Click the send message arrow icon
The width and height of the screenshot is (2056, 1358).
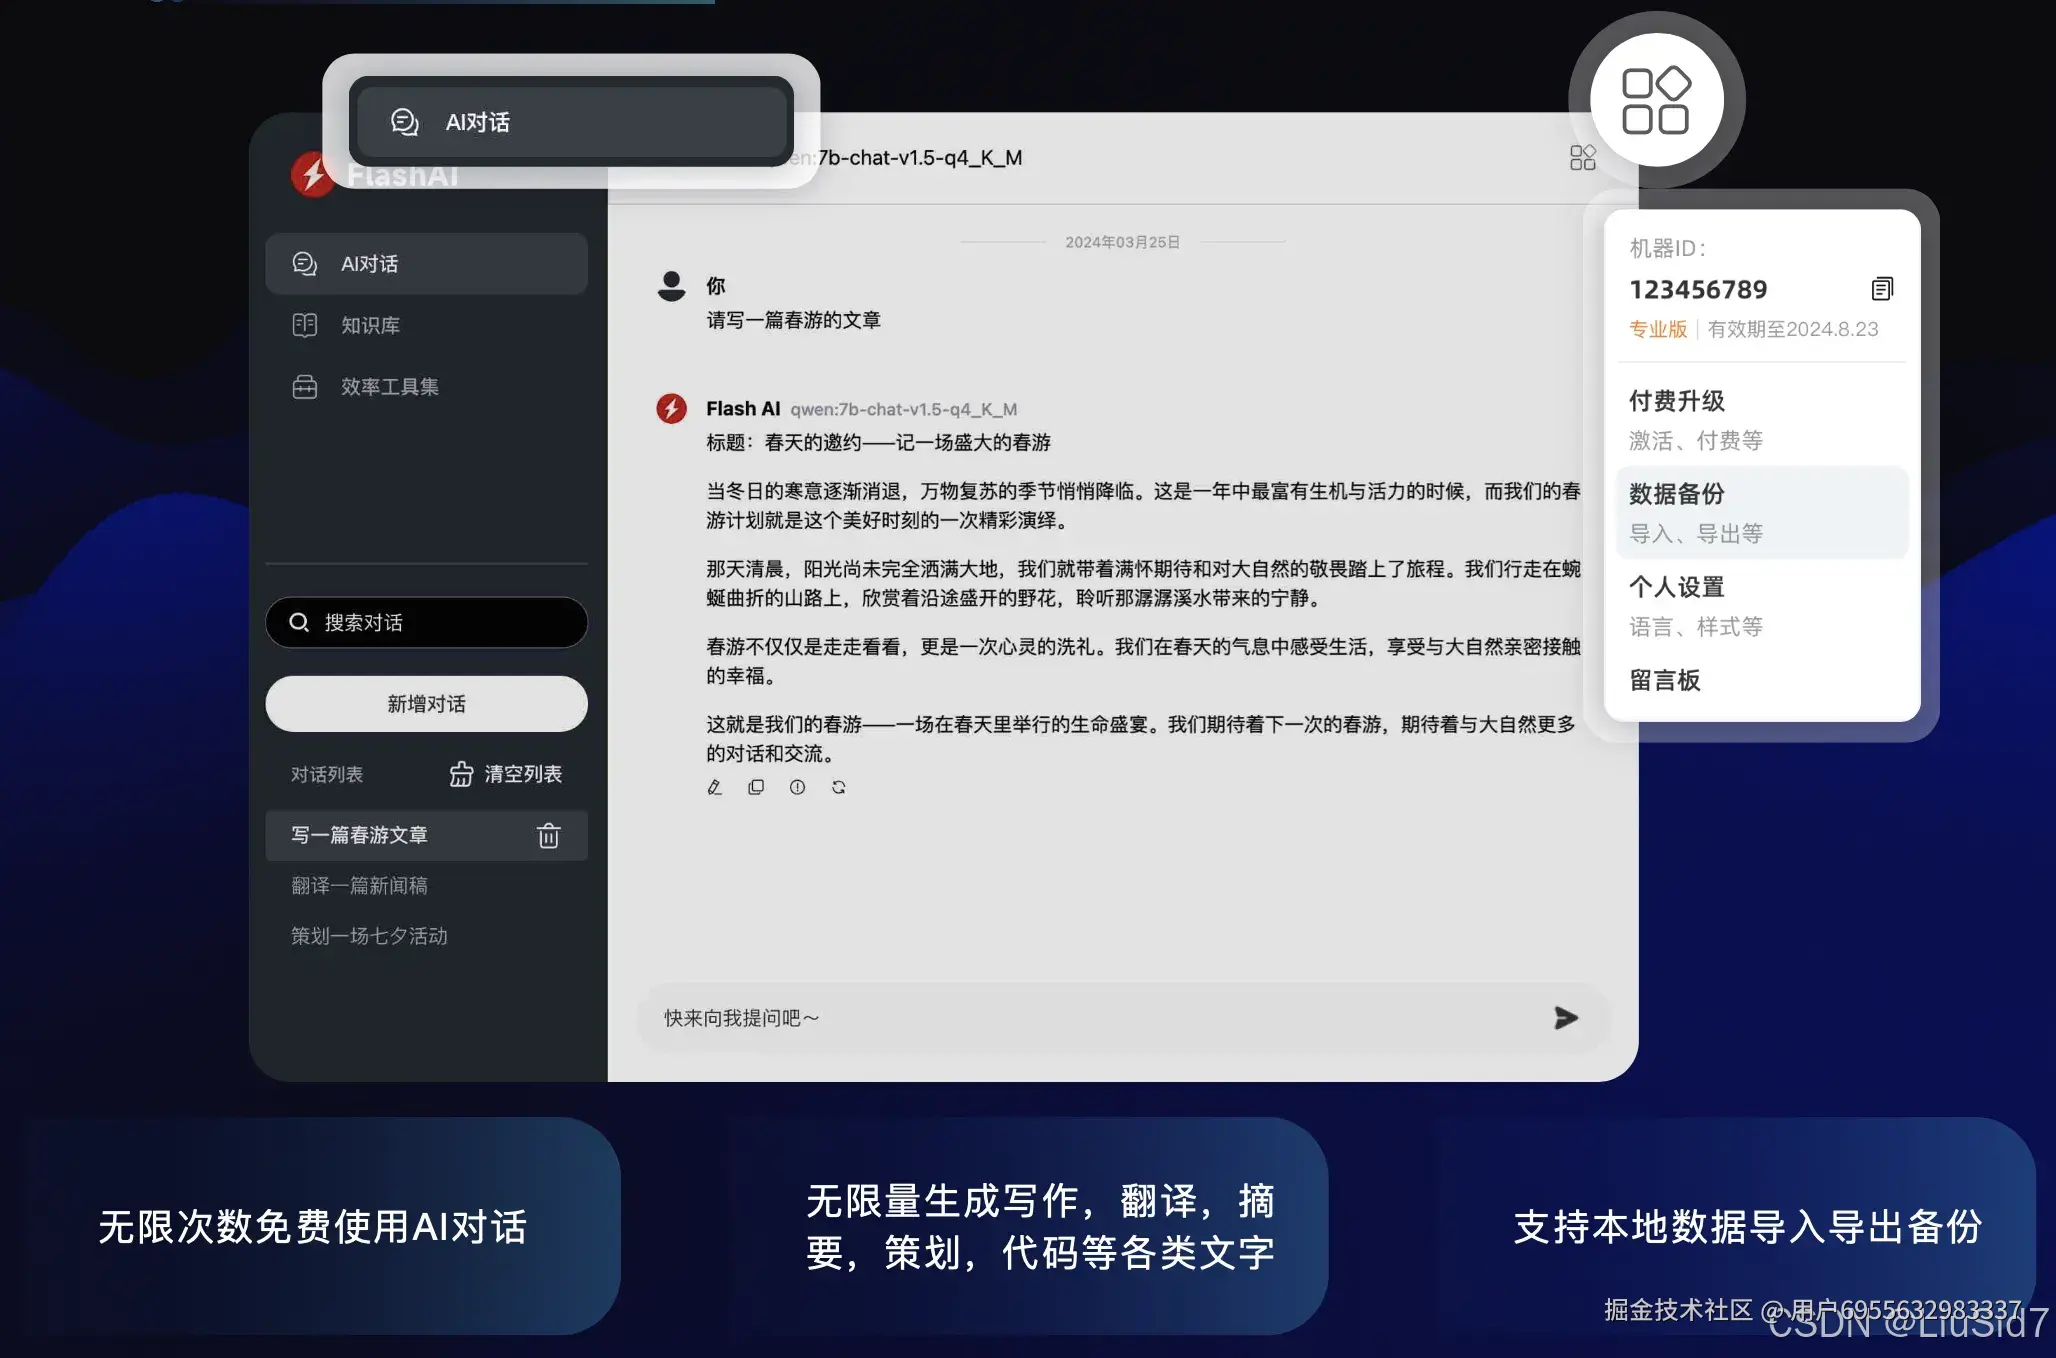click(x=1565, y=1018)
